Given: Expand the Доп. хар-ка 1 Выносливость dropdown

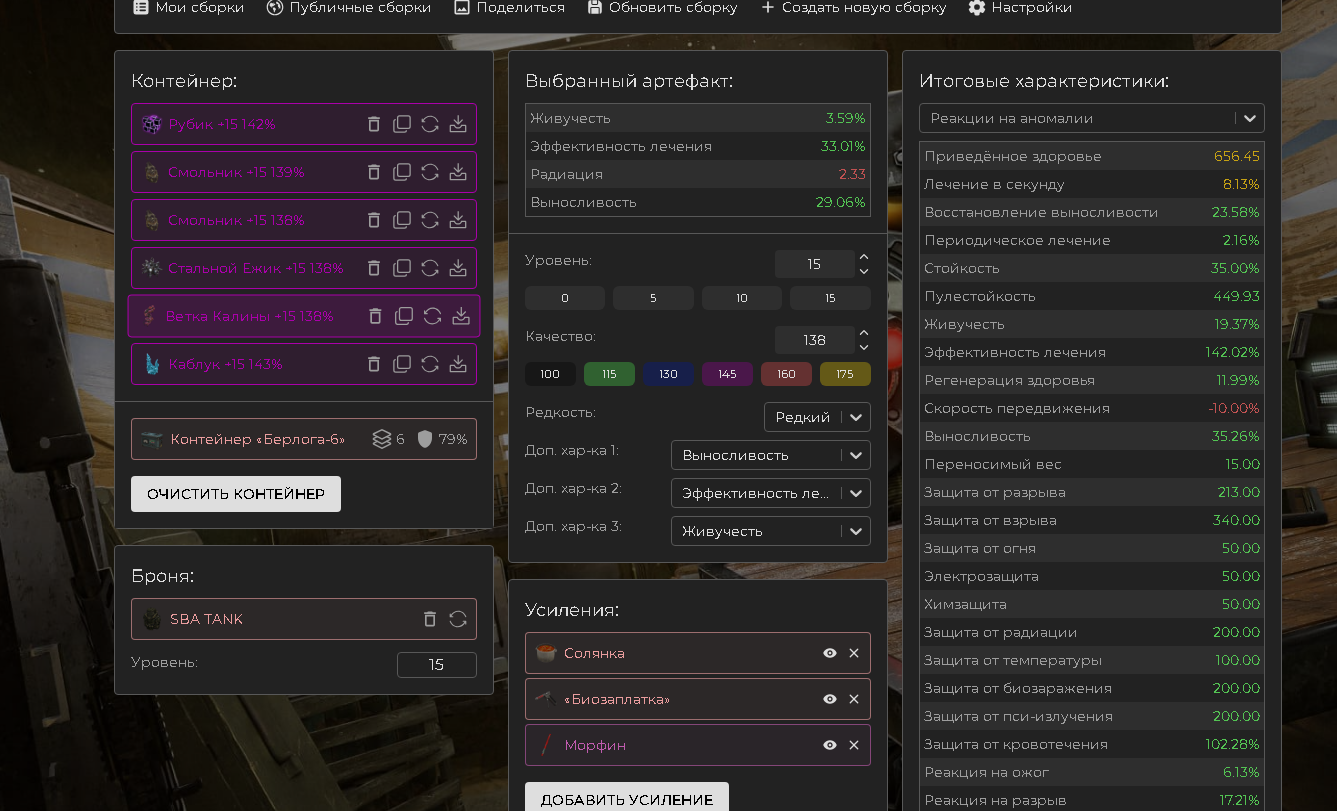Looking at the screenshot, I should pos(770,455).
